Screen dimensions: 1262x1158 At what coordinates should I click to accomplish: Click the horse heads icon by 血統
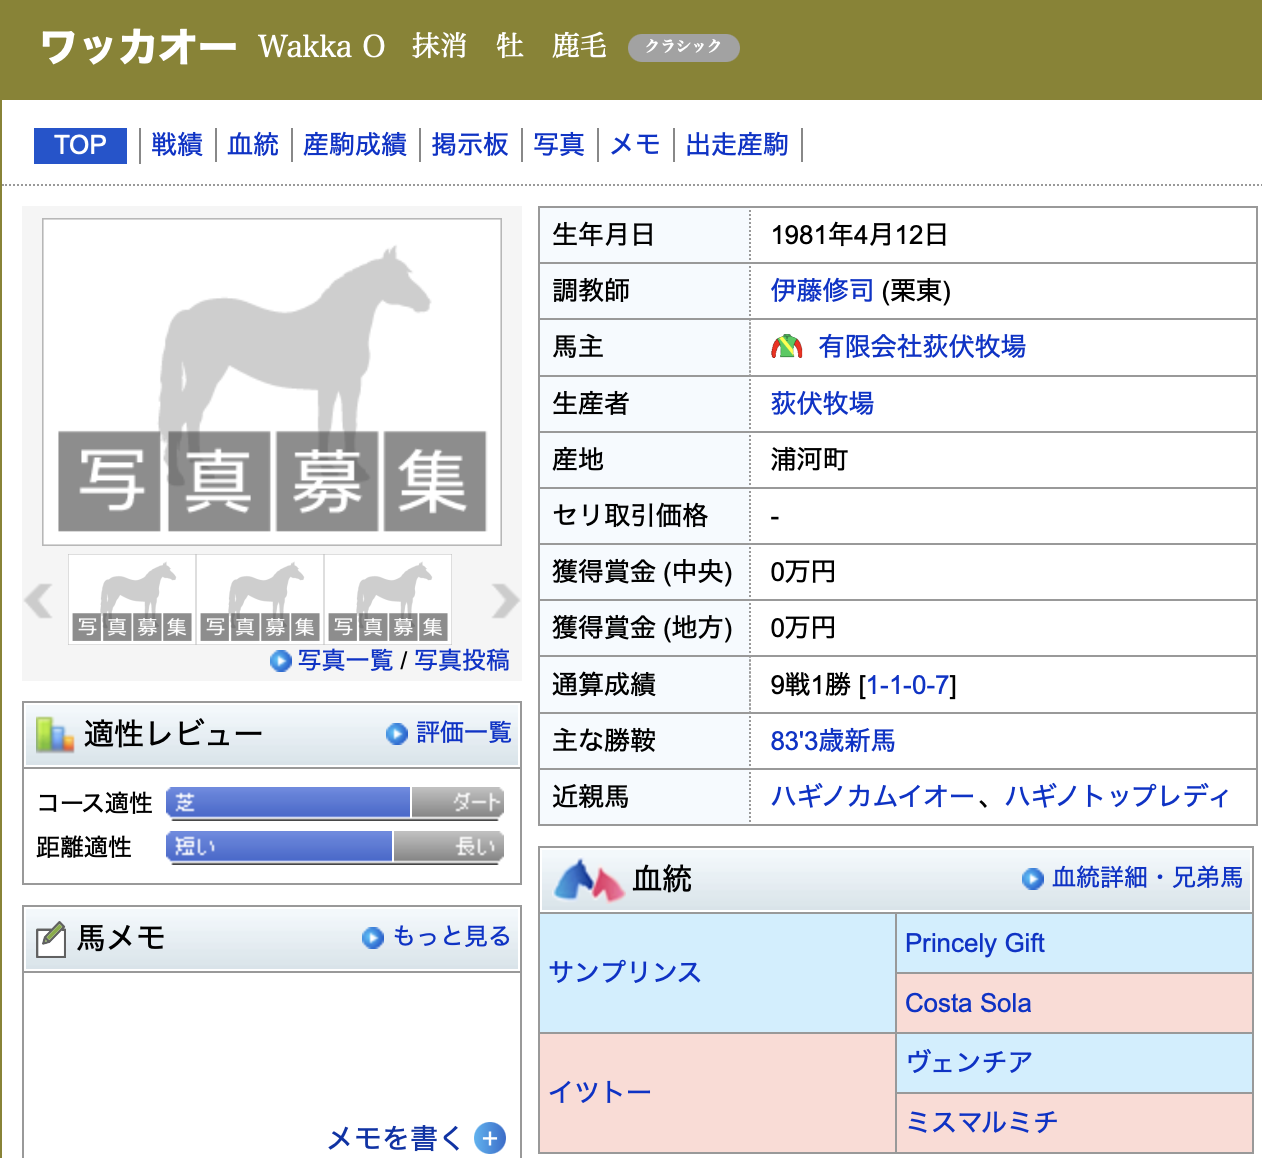589,880
